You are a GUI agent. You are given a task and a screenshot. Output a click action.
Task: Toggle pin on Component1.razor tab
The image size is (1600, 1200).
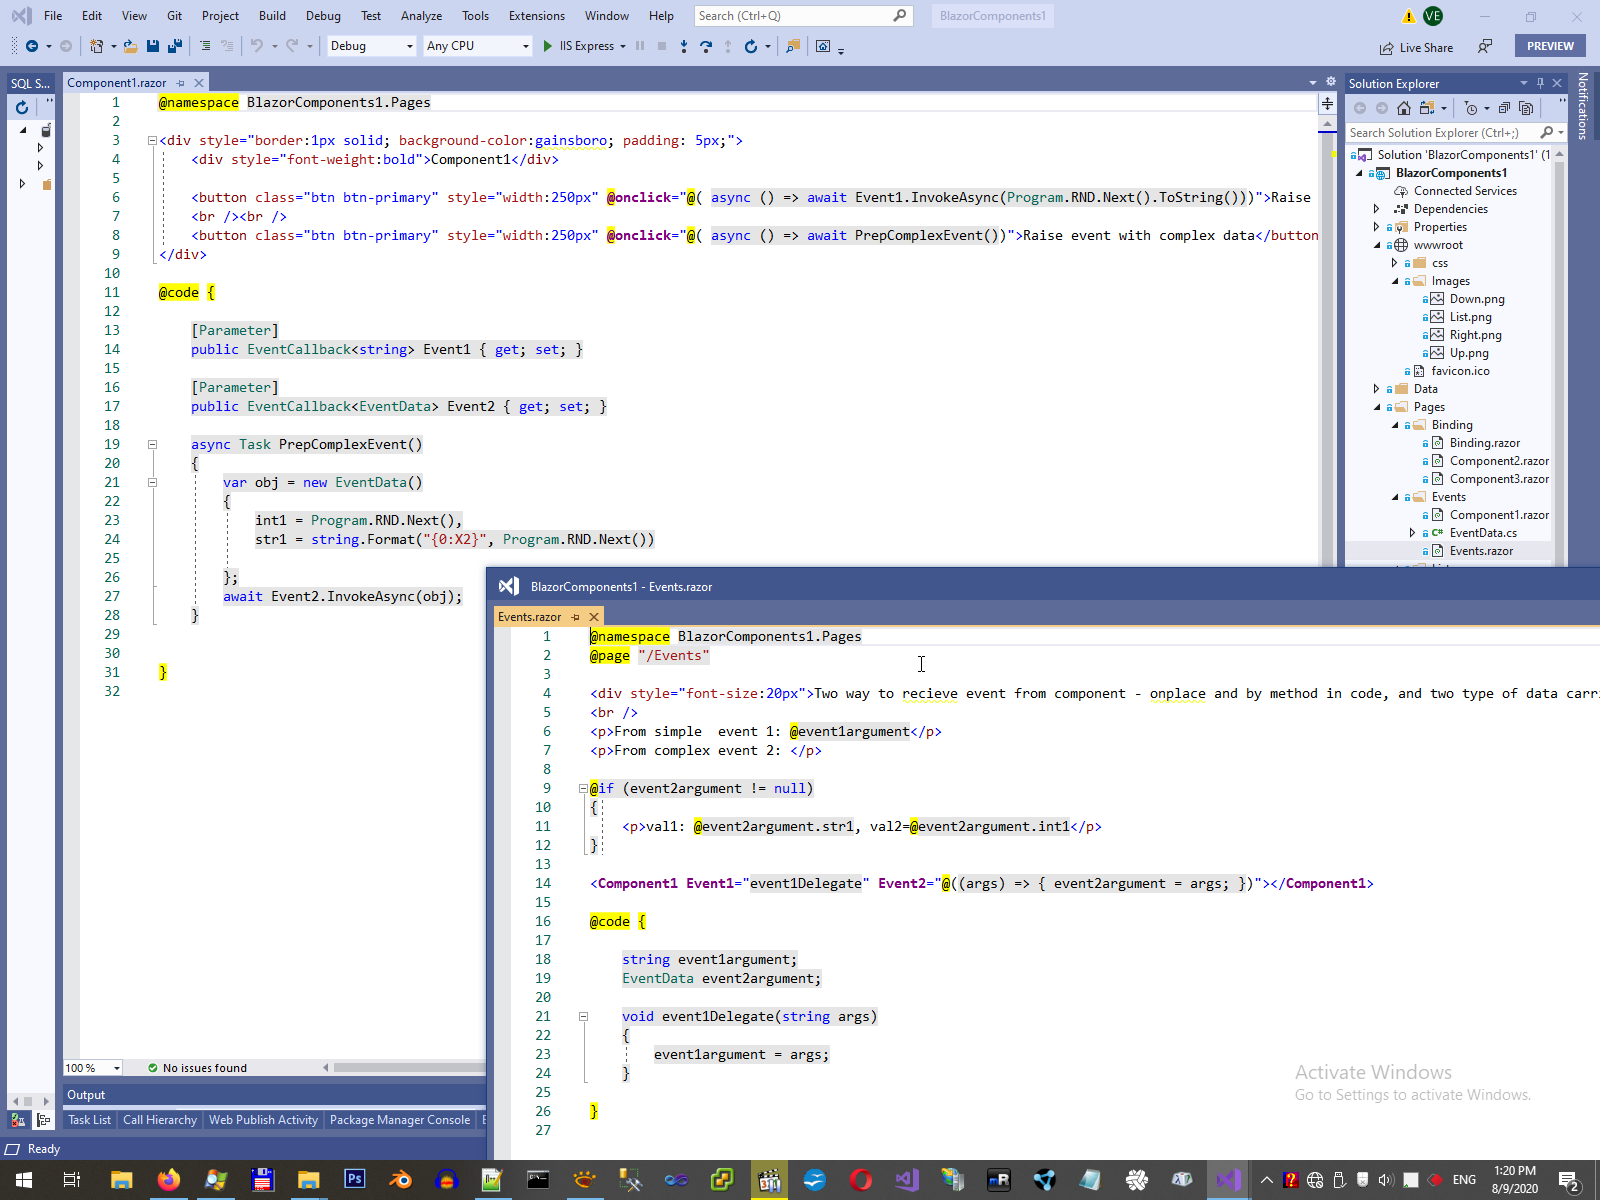tap(181, 83)
